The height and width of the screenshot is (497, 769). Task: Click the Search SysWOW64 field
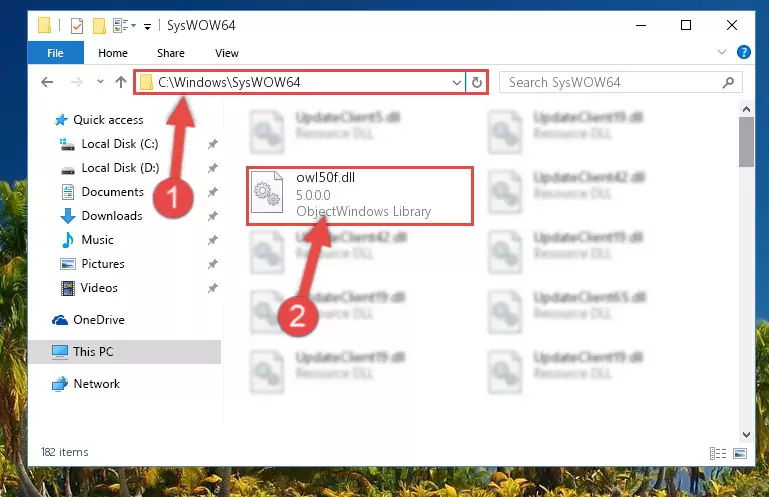[620, 82]
